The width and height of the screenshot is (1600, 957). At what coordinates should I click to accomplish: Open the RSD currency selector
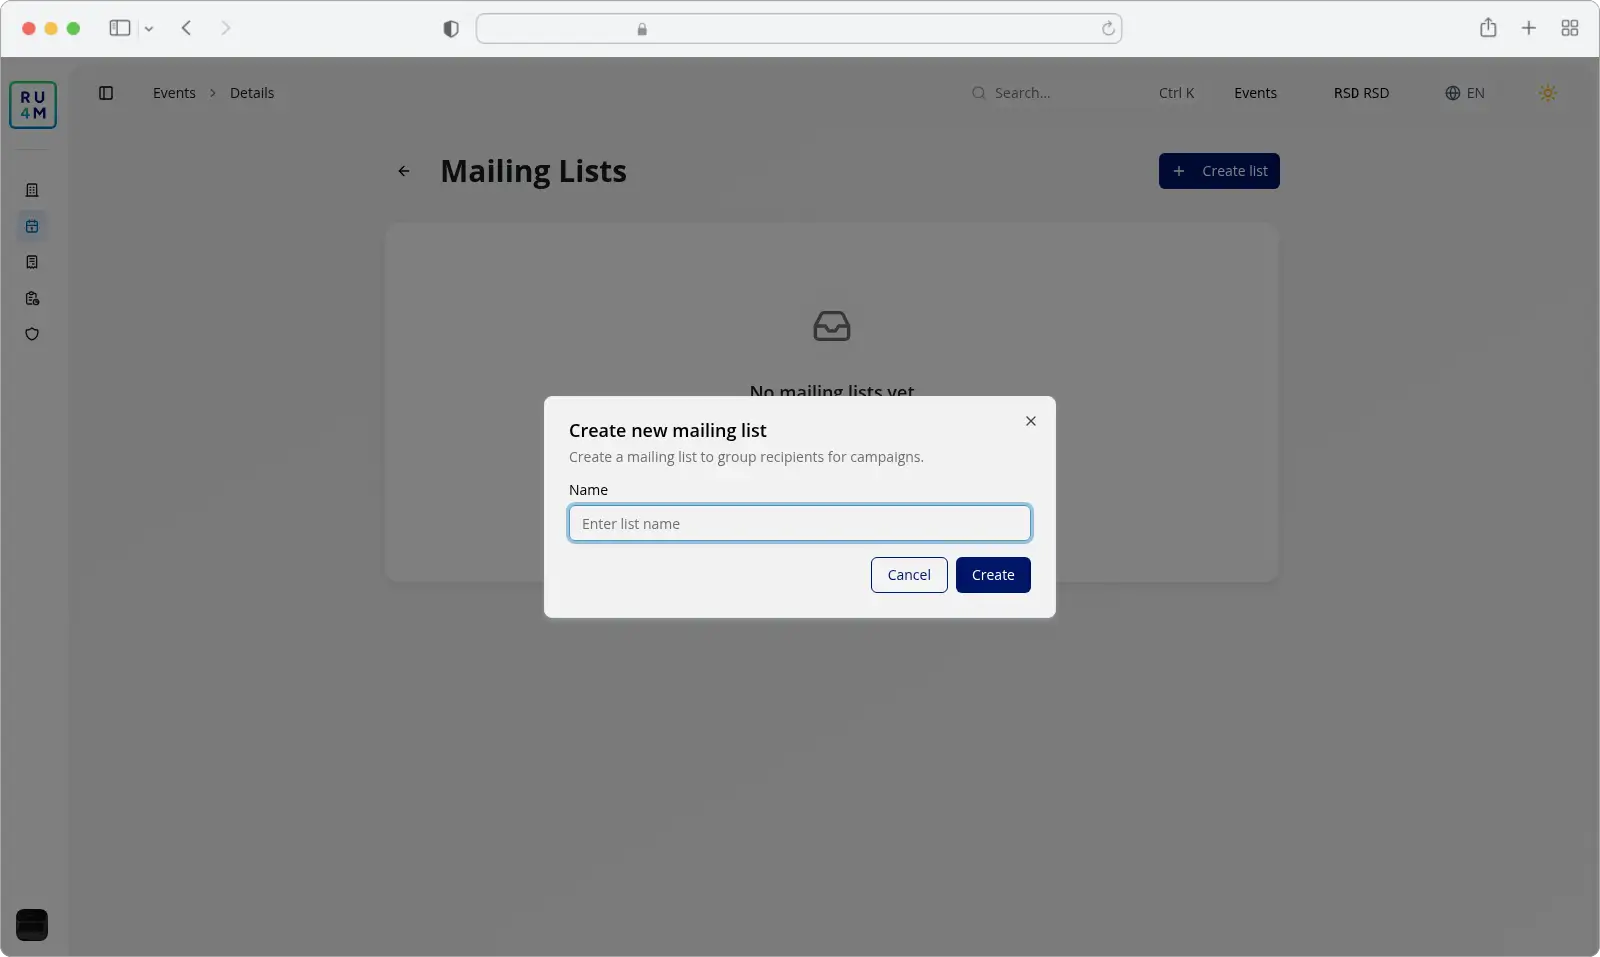tap(1361, 93)
